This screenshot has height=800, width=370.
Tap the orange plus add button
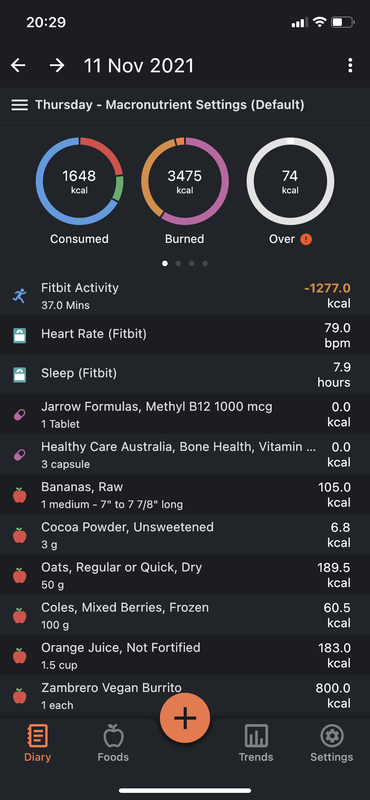point(185,718)
